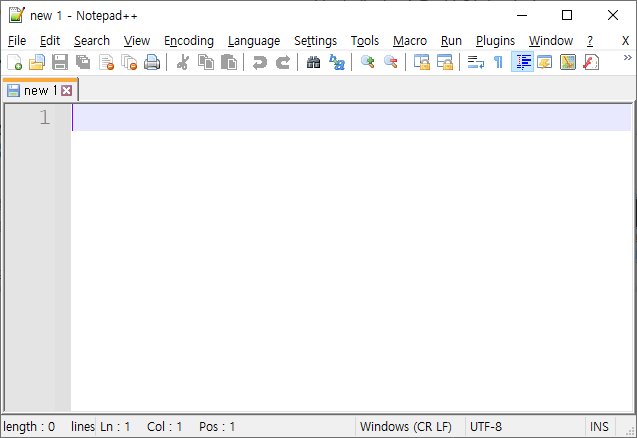Open the Language menu
This screenshot has width=637, height=438.
click(254, 41)
